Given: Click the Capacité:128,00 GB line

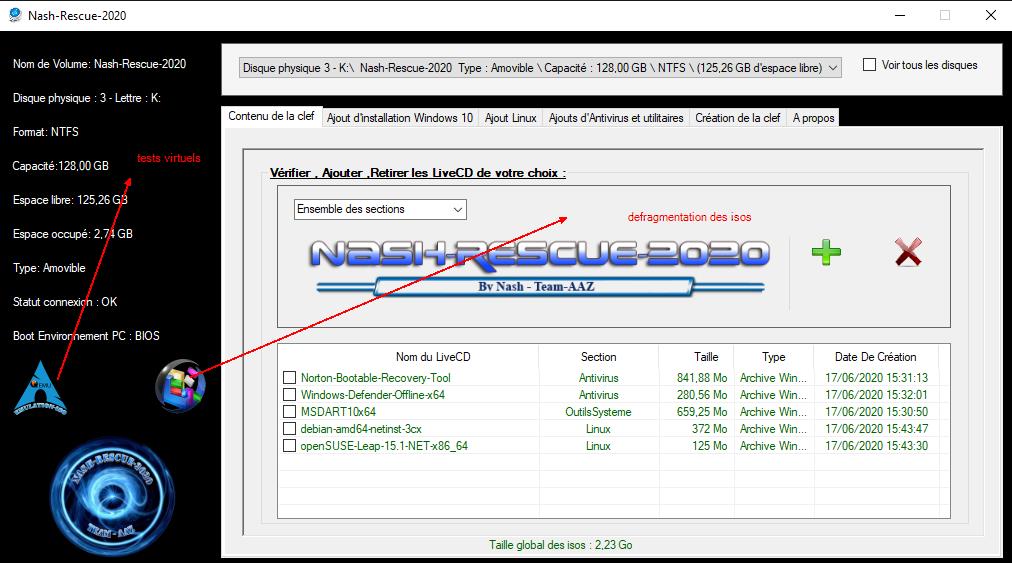Looking at the screenshot, I should click(61, 166).
